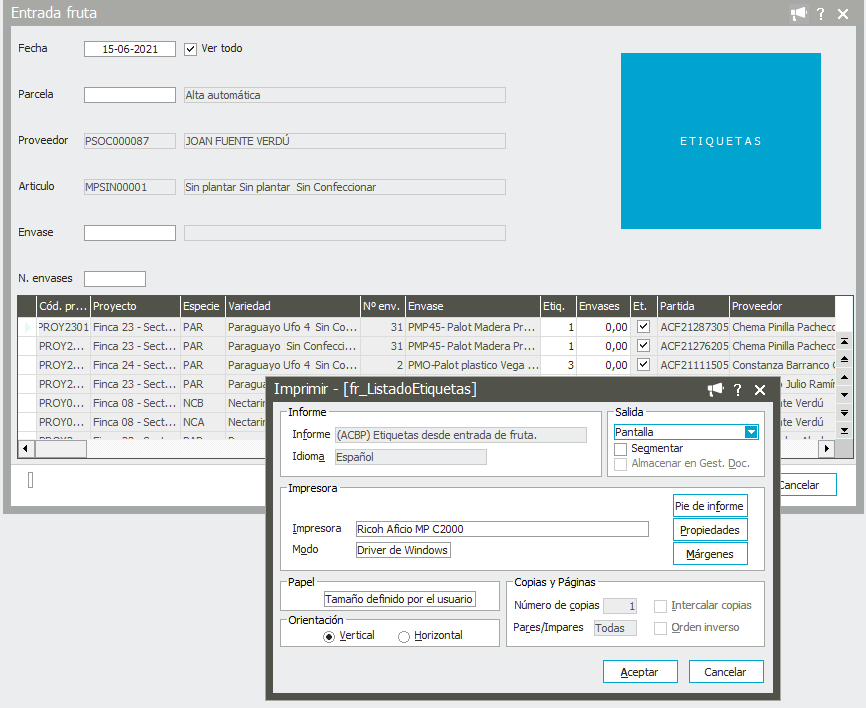Click the Parcela input field

pyautogui.click(x=130, y=95)
